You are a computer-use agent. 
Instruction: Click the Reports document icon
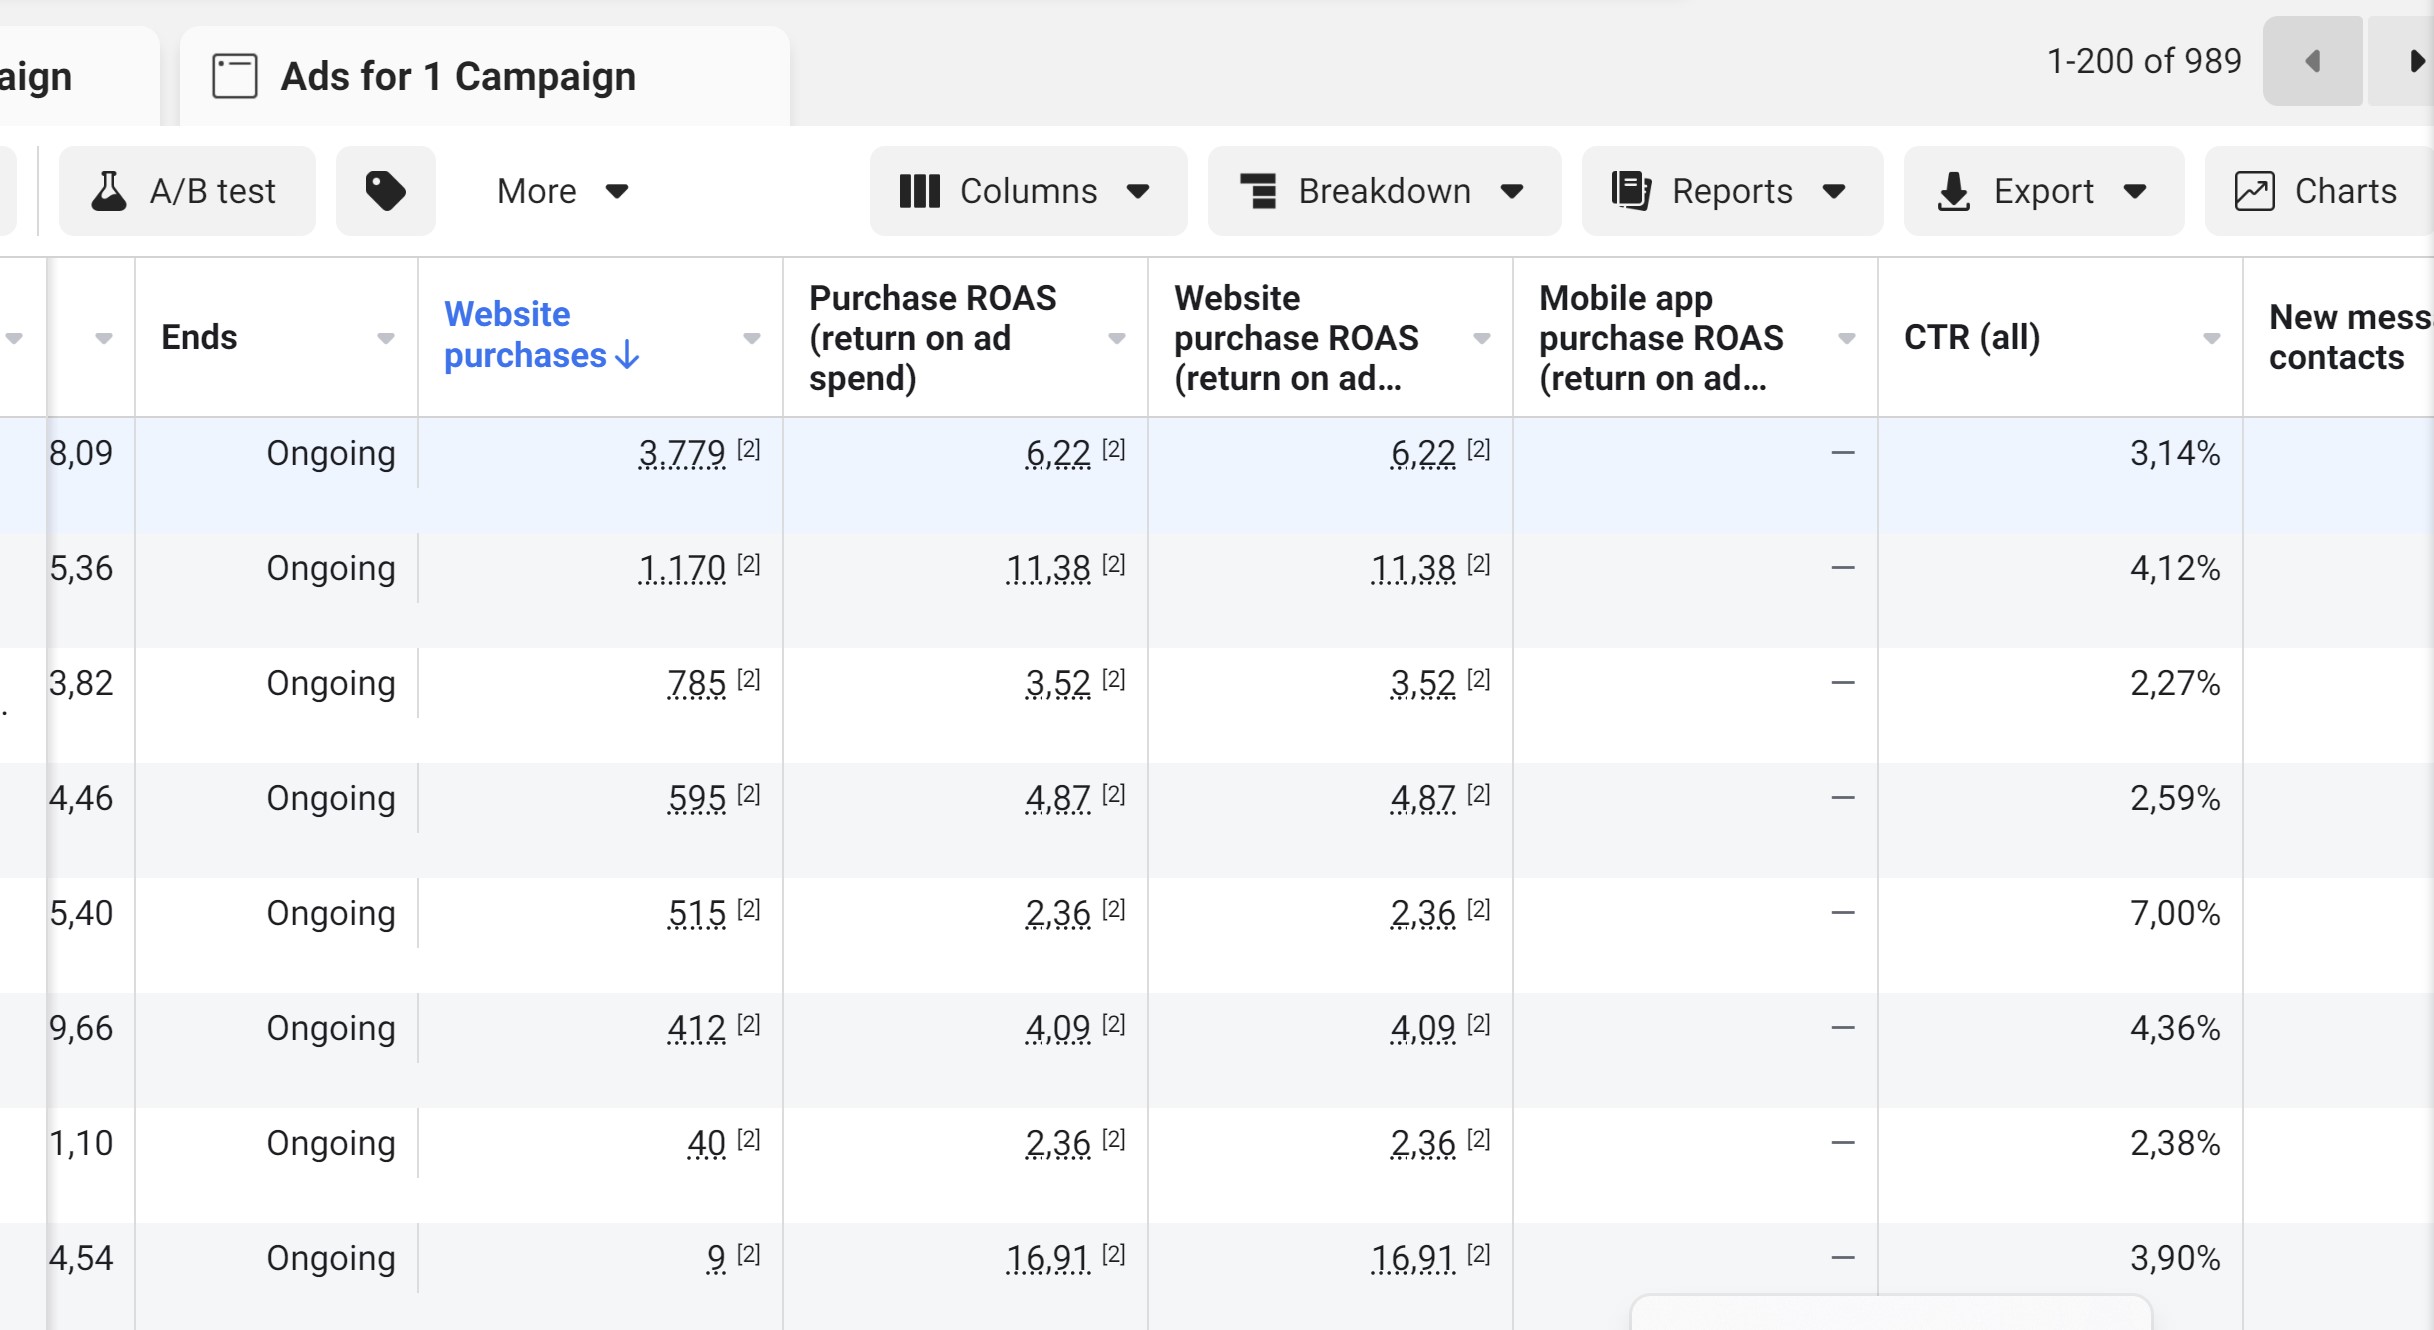tap(1632, 191)
